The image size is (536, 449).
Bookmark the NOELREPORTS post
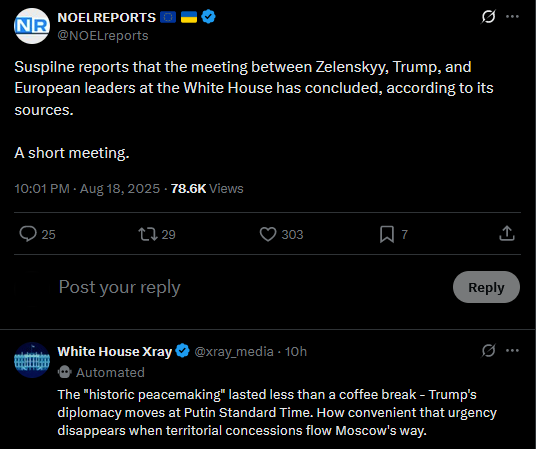387,234
